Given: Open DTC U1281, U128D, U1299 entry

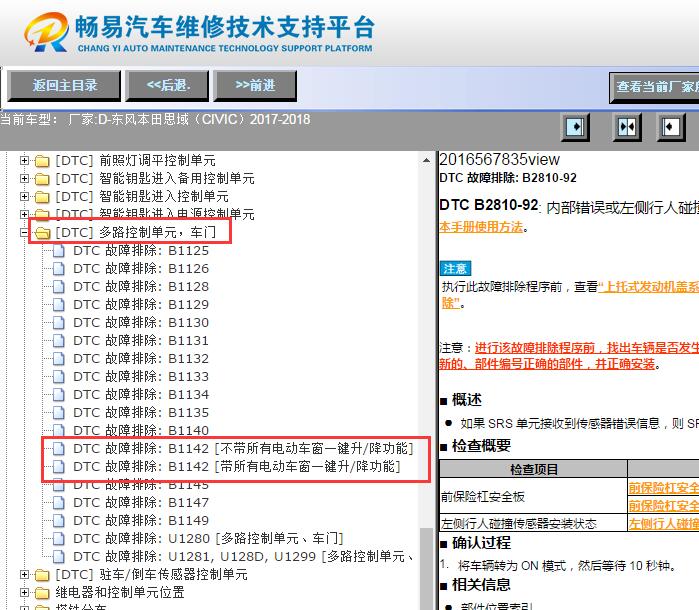Looking at the screenshot, I should tap(243, 556).
